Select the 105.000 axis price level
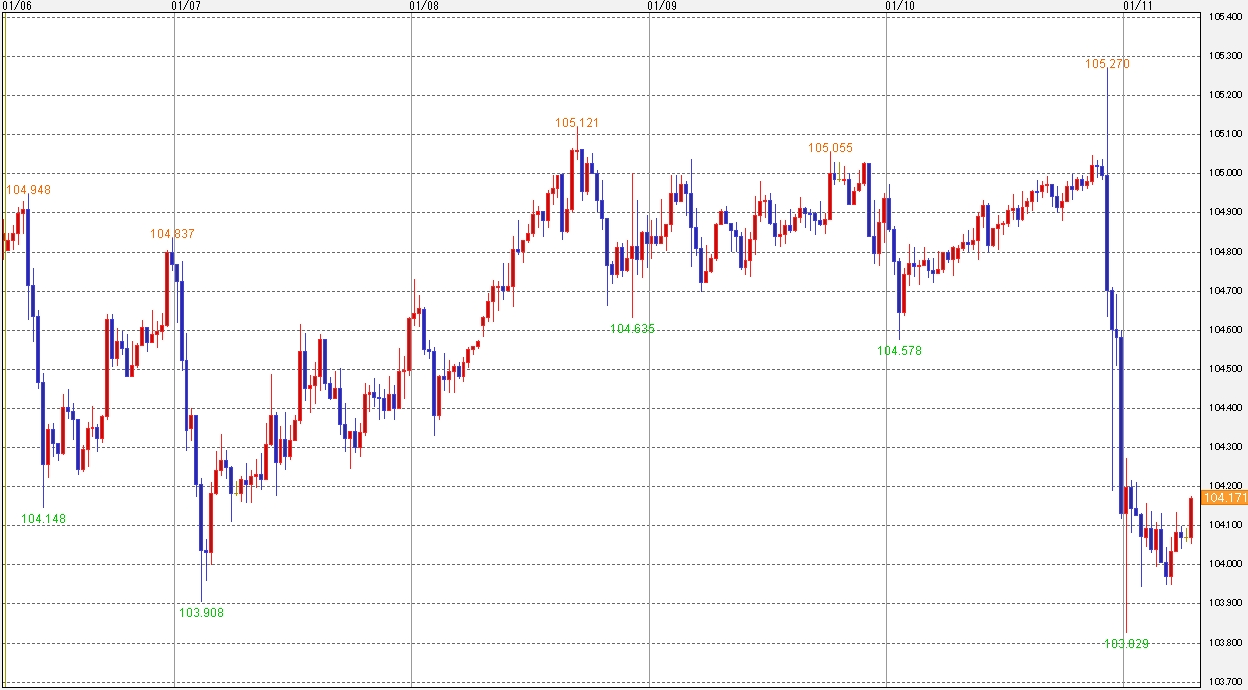The width and height of the screenshot is (1248, 690). 1224,173
